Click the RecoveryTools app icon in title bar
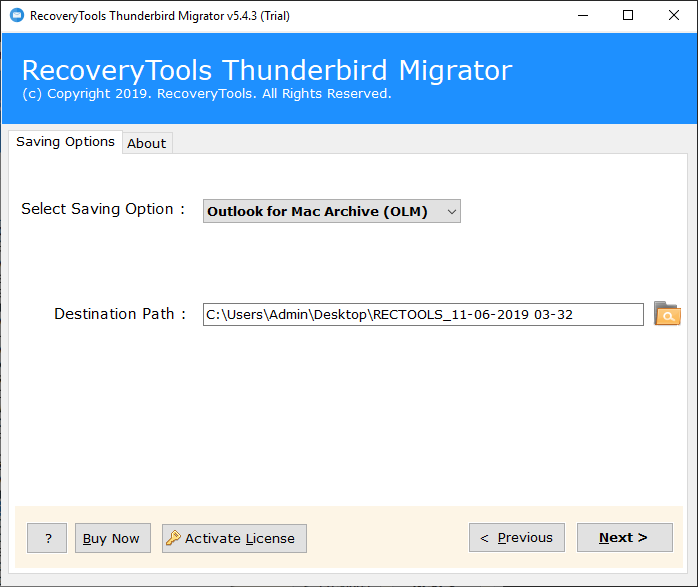 (17, 16)
